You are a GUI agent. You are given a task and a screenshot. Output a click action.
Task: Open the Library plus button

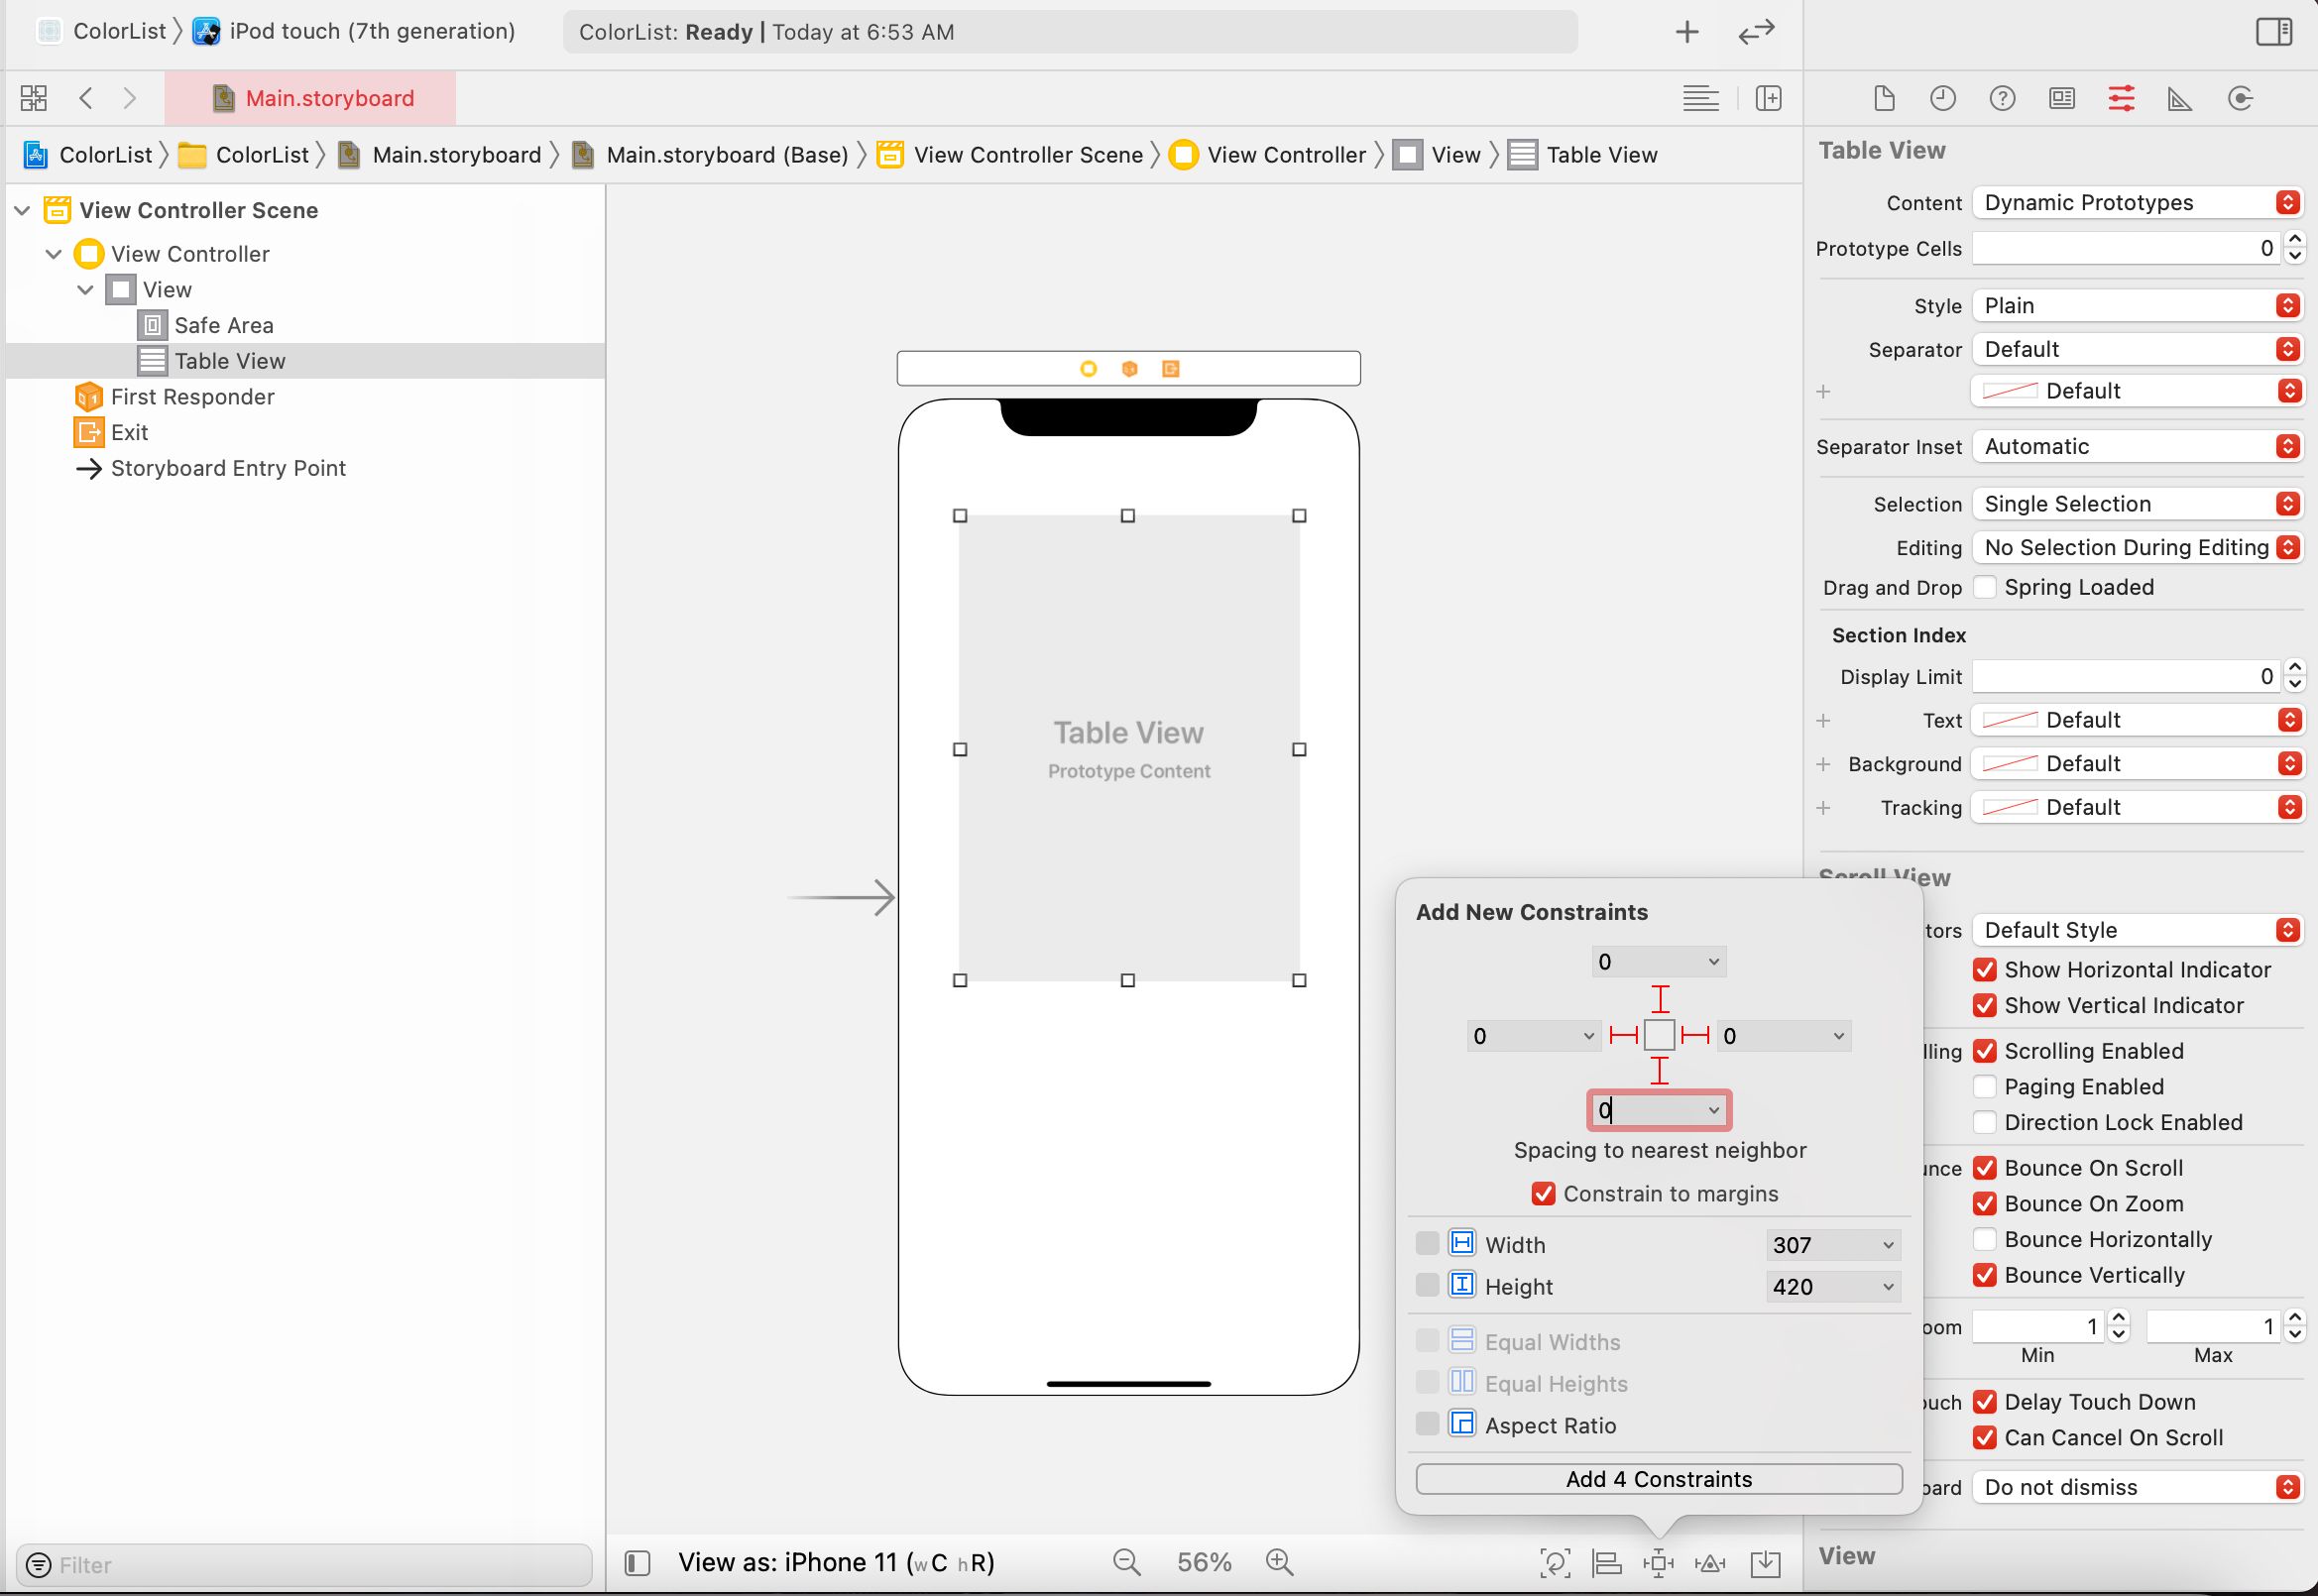point(1687,32)
